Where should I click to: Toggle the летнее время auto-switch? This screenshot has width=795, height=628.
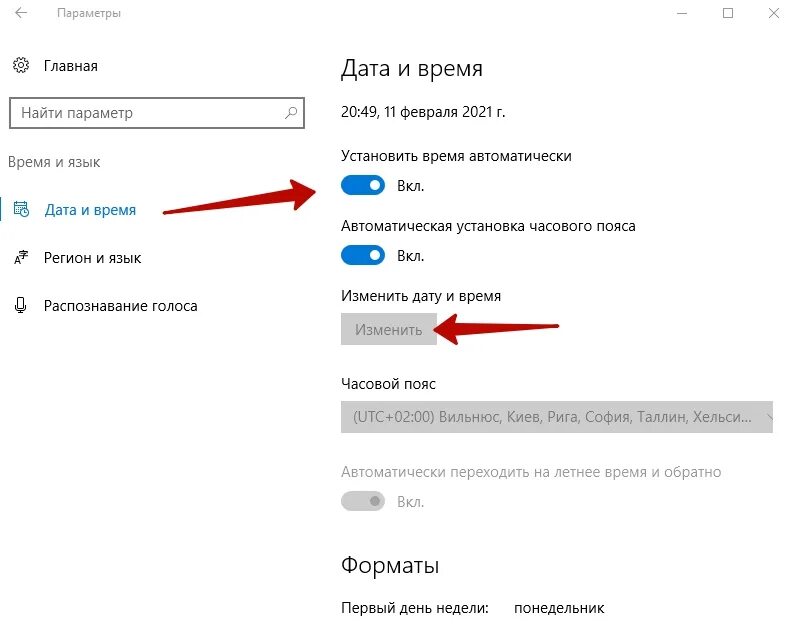click(x=363, y=501)
